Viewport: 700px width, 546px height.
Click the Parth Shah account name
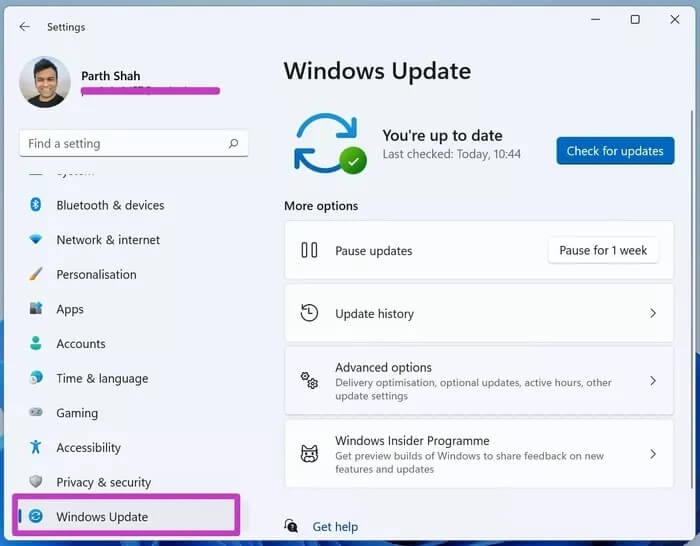pyautogui.click(x=111, y=76)
